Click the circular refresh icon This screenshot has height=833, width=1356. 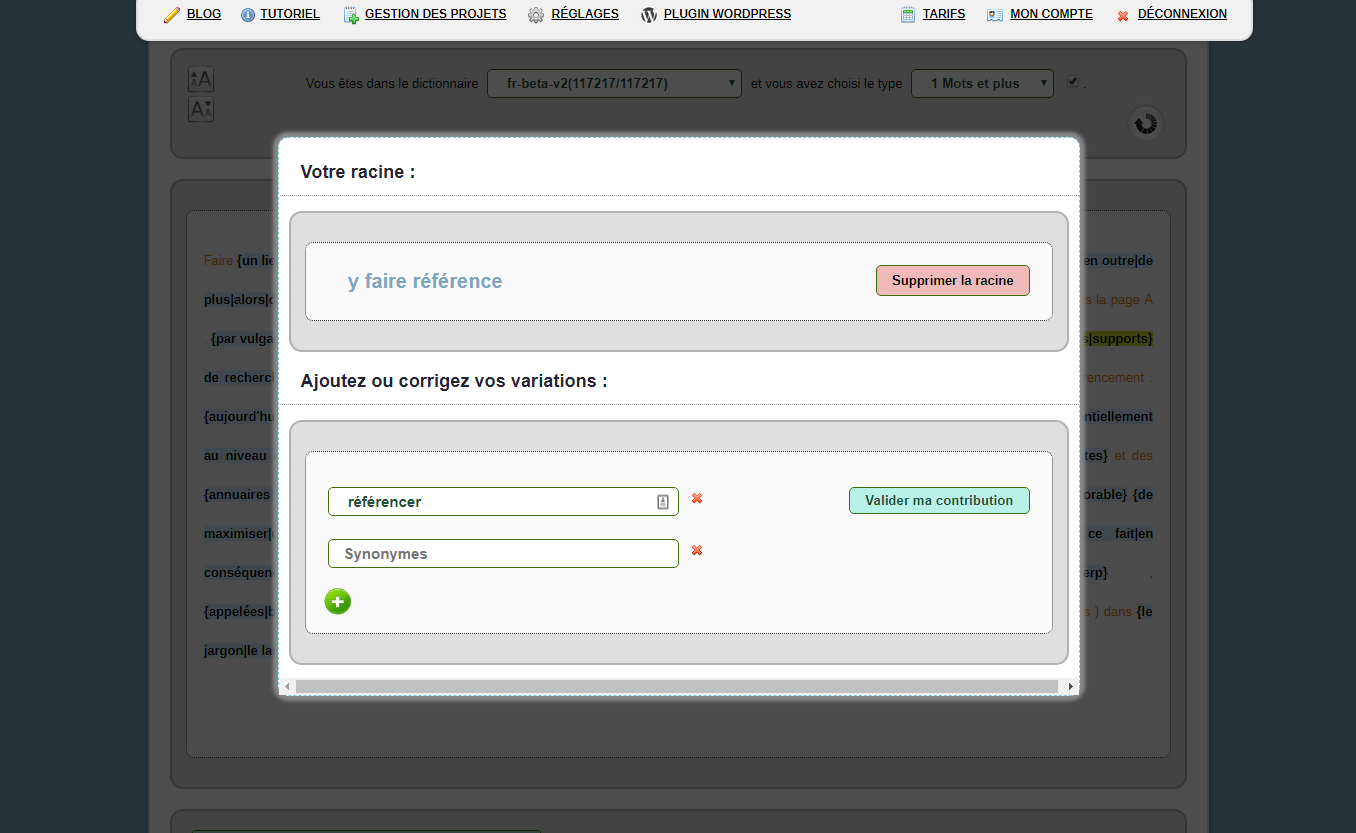1146,124
